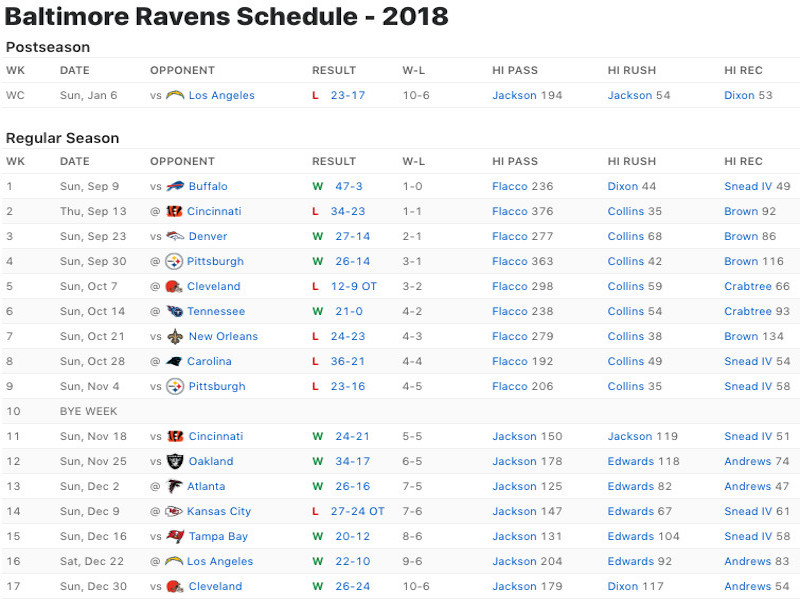Click the Andrews 83 receiving link
This screenshot has width=800, height=600.
[757, 561]
